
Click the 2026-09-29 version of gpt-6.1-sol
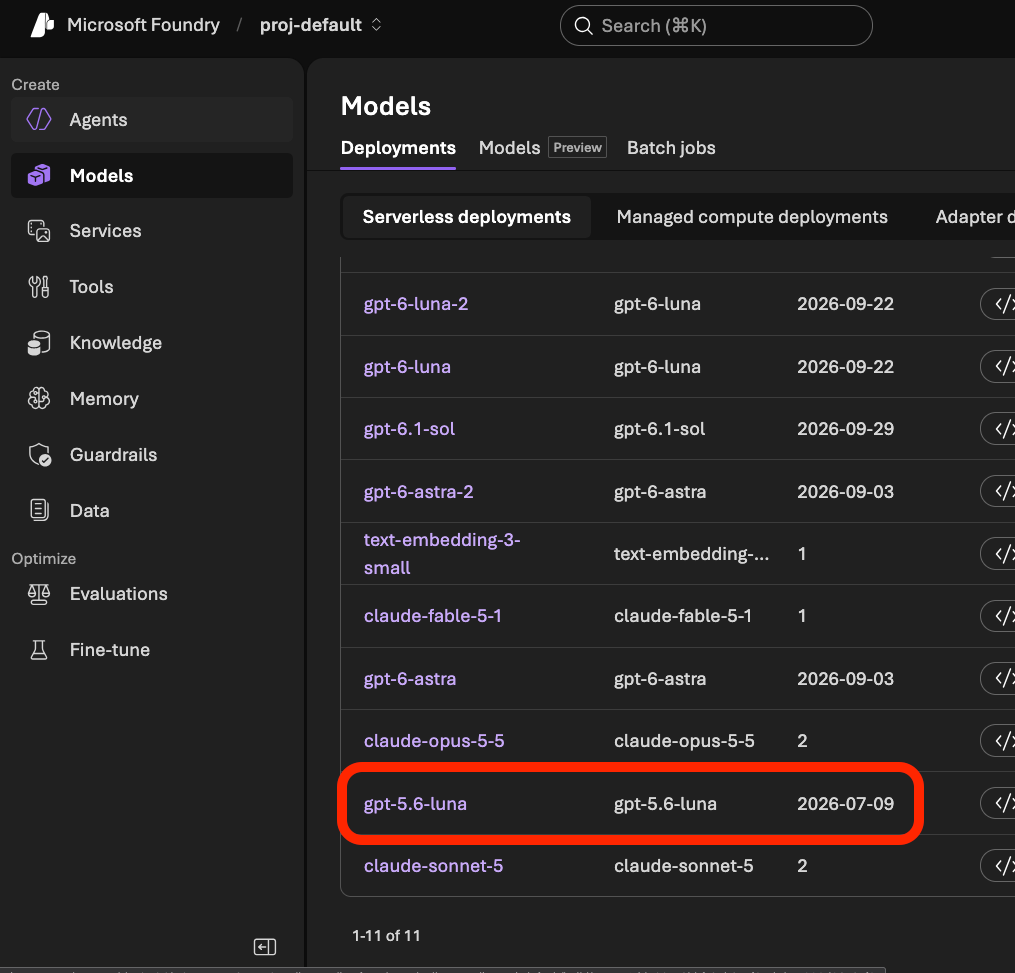pos(845,429)
